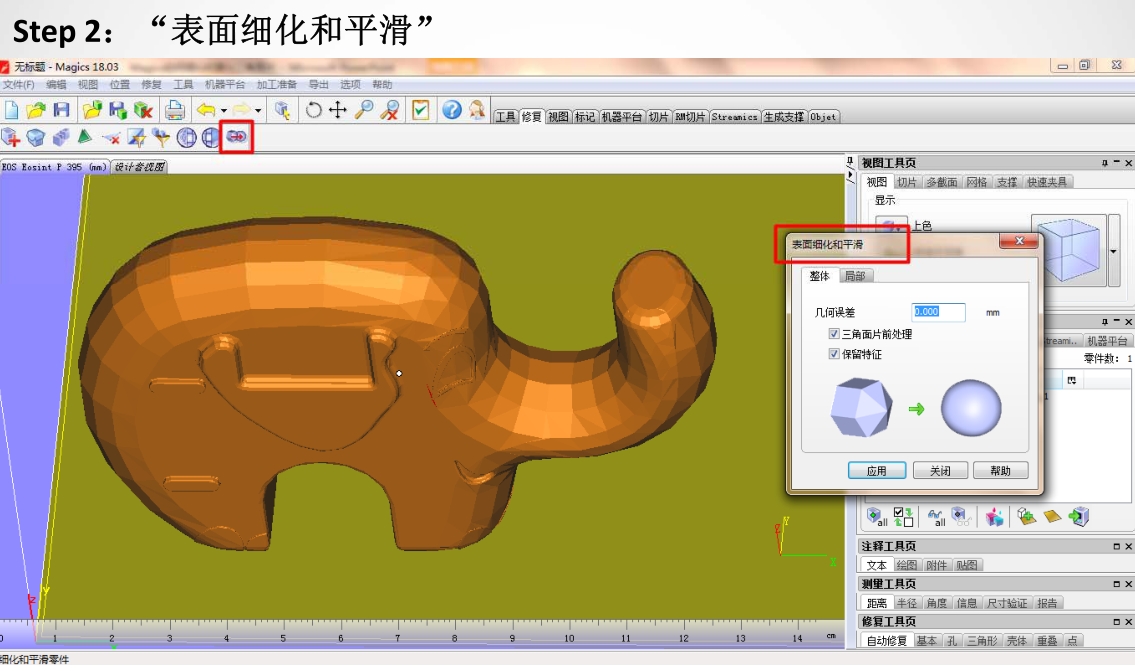This screenshot has width=1135, height=671.
Task: Open the Undo history dropdown arrow
Action: [x=223, y=111]
